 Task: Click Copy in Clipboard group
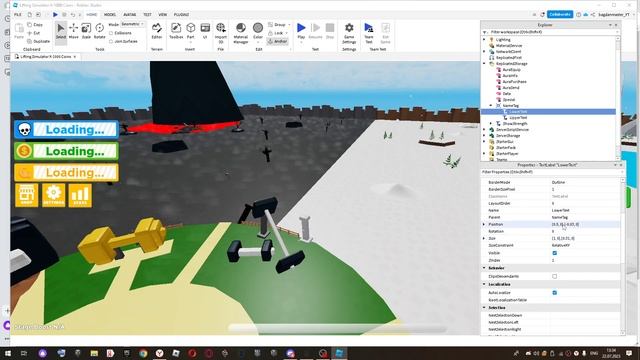35,25
